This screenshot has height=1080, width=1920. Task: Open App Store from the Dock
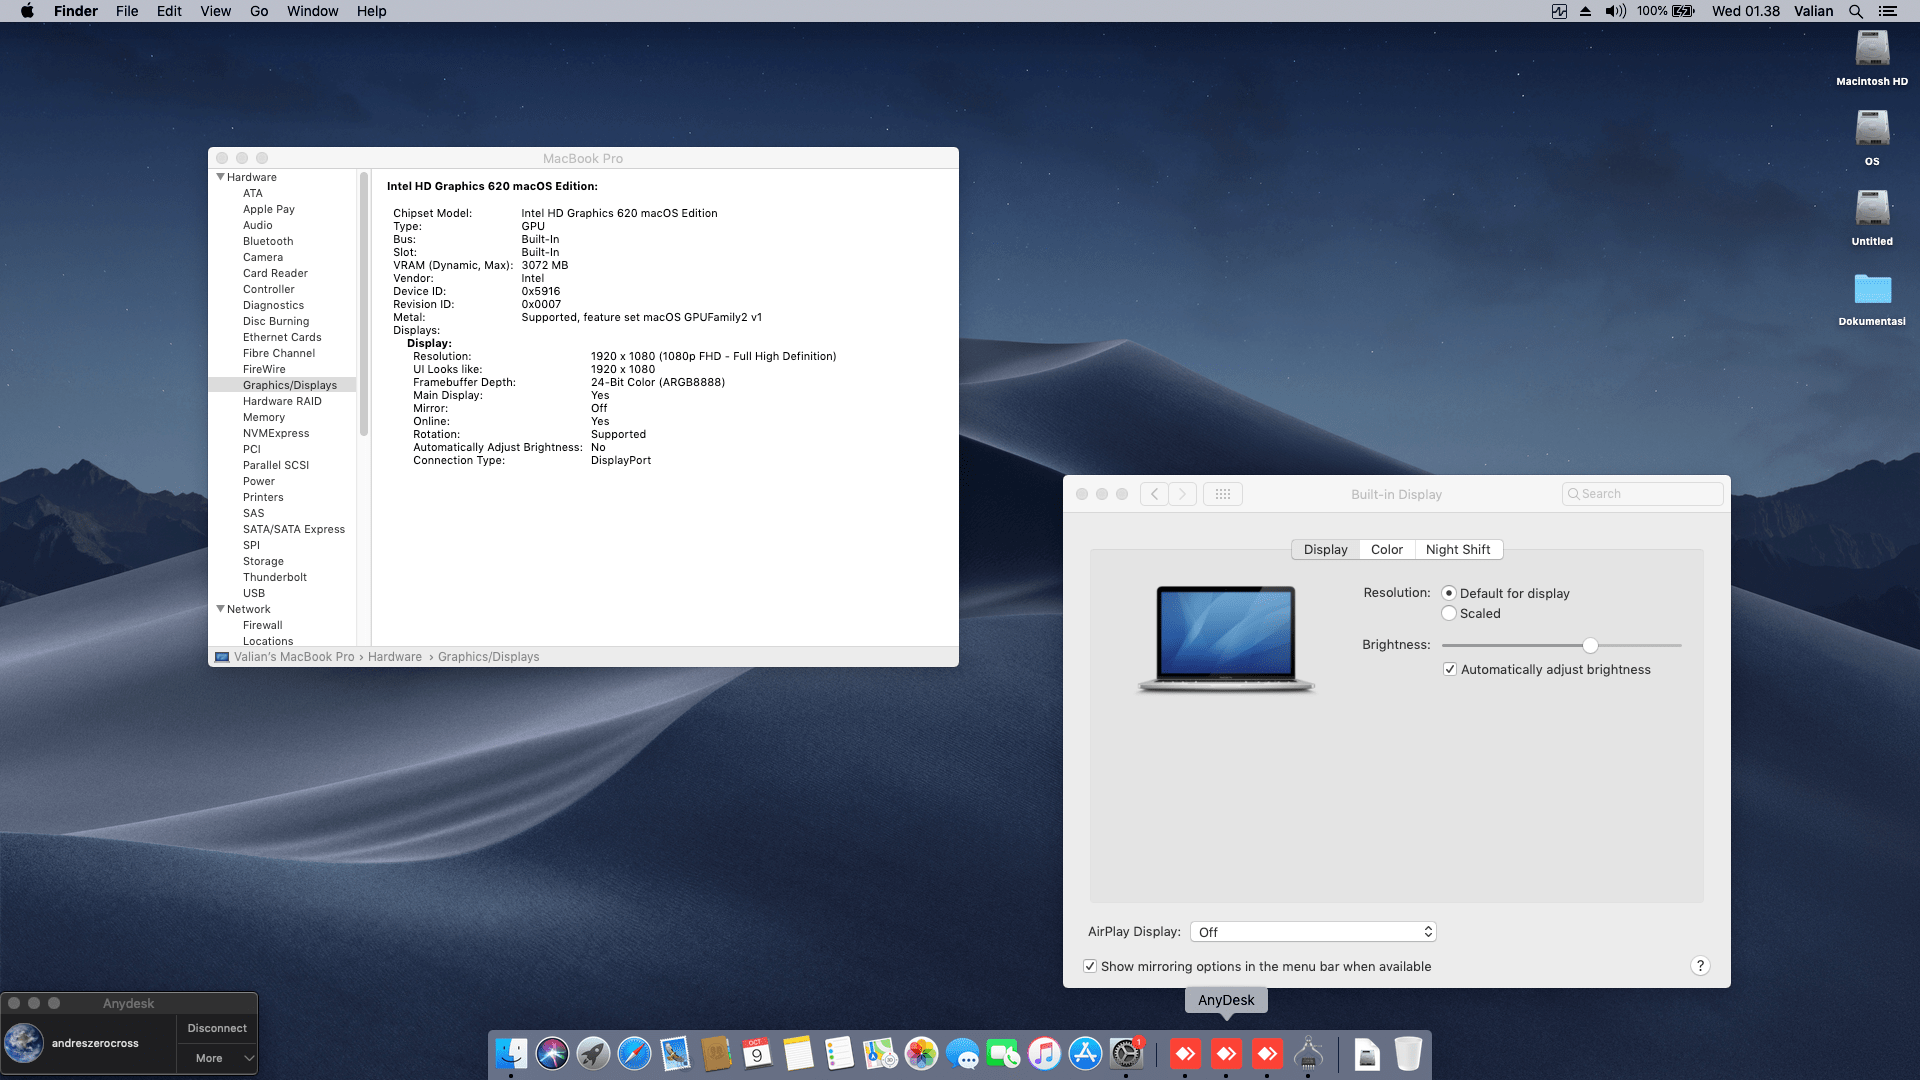click(1085, 1053)
